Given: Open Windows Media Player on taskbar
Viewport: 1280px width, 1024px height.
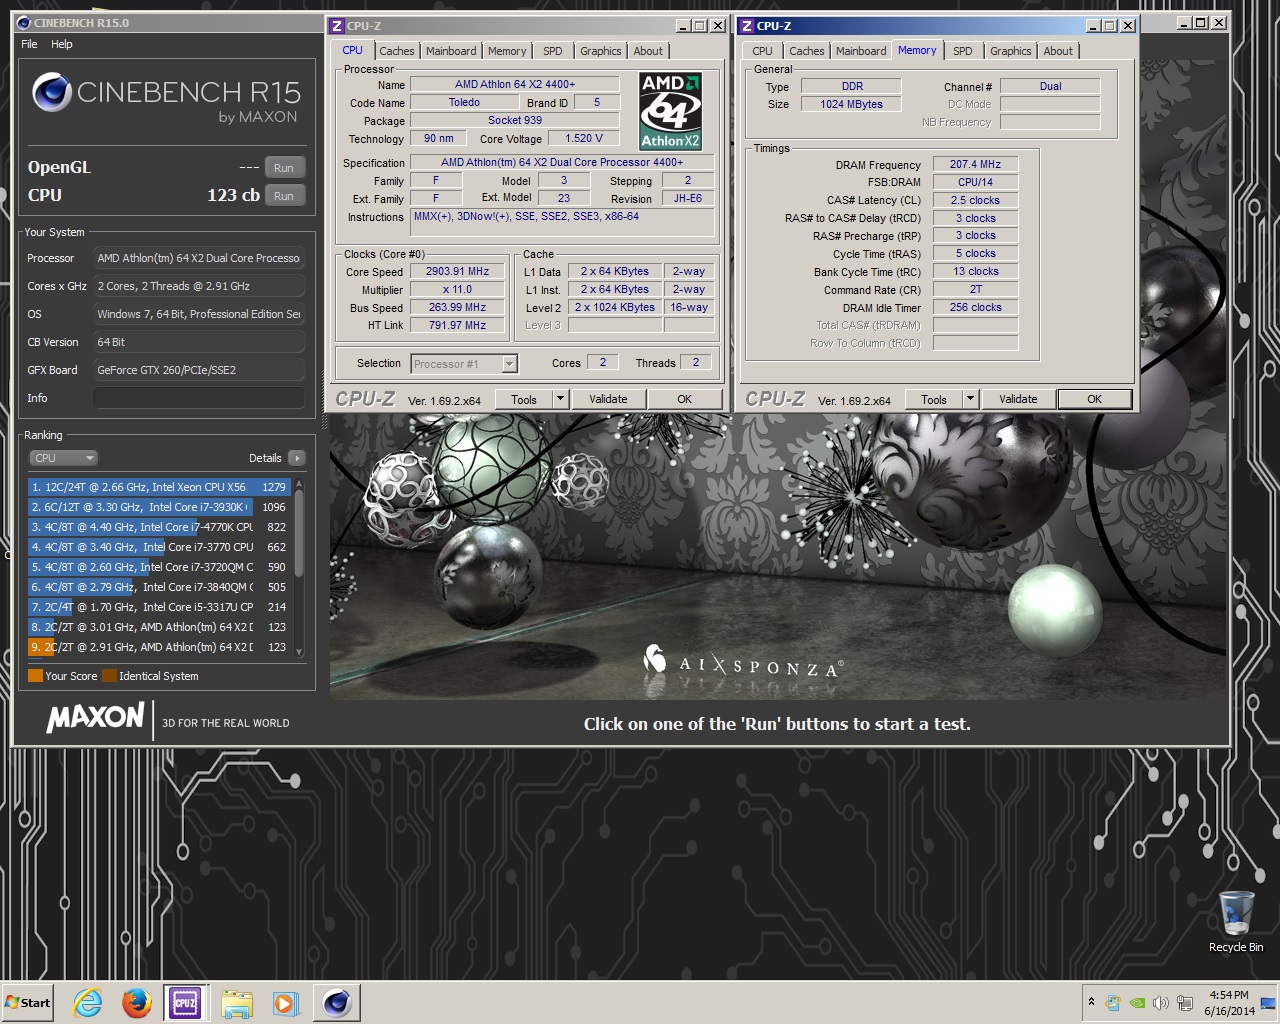Looking at the screenshot, I should tap(286, 1003).
